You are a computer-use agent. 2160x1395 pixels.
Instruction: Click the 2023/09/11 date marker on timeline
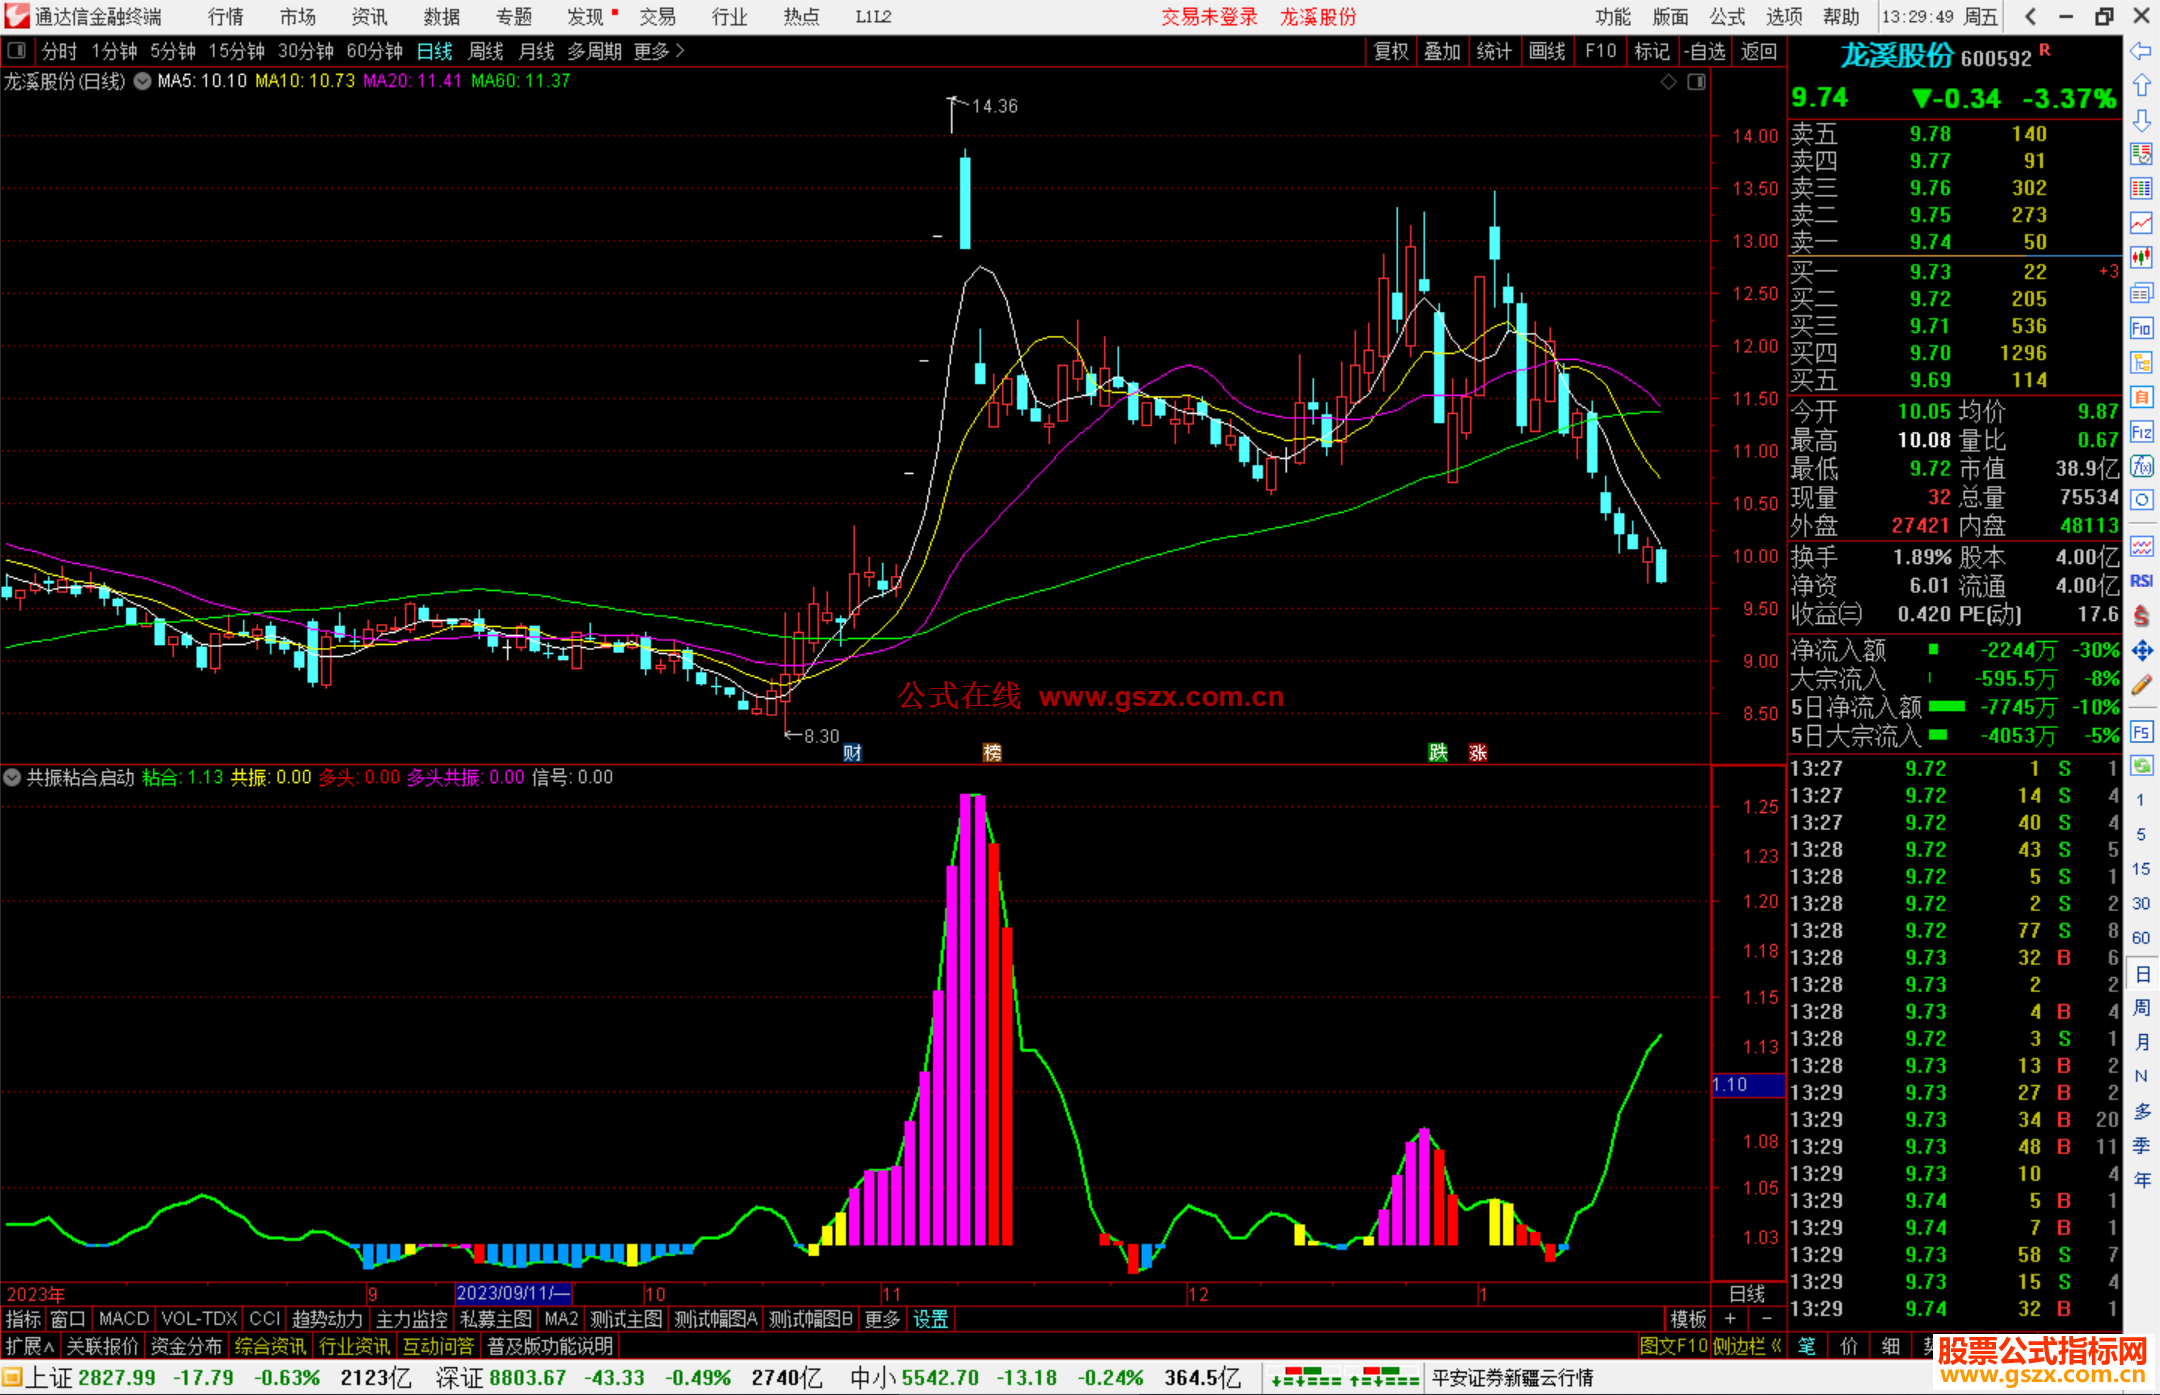tap(512, 1293)
